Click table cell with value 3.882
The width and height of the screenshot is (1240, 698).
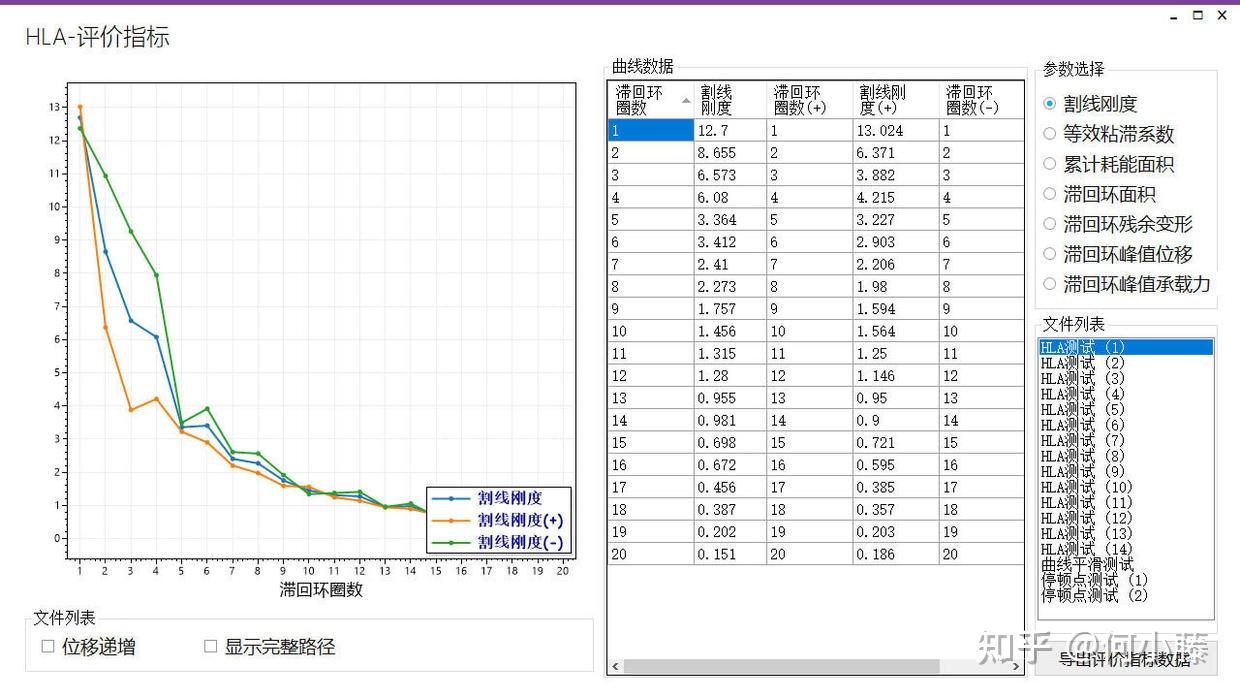[x=896, y=175]
